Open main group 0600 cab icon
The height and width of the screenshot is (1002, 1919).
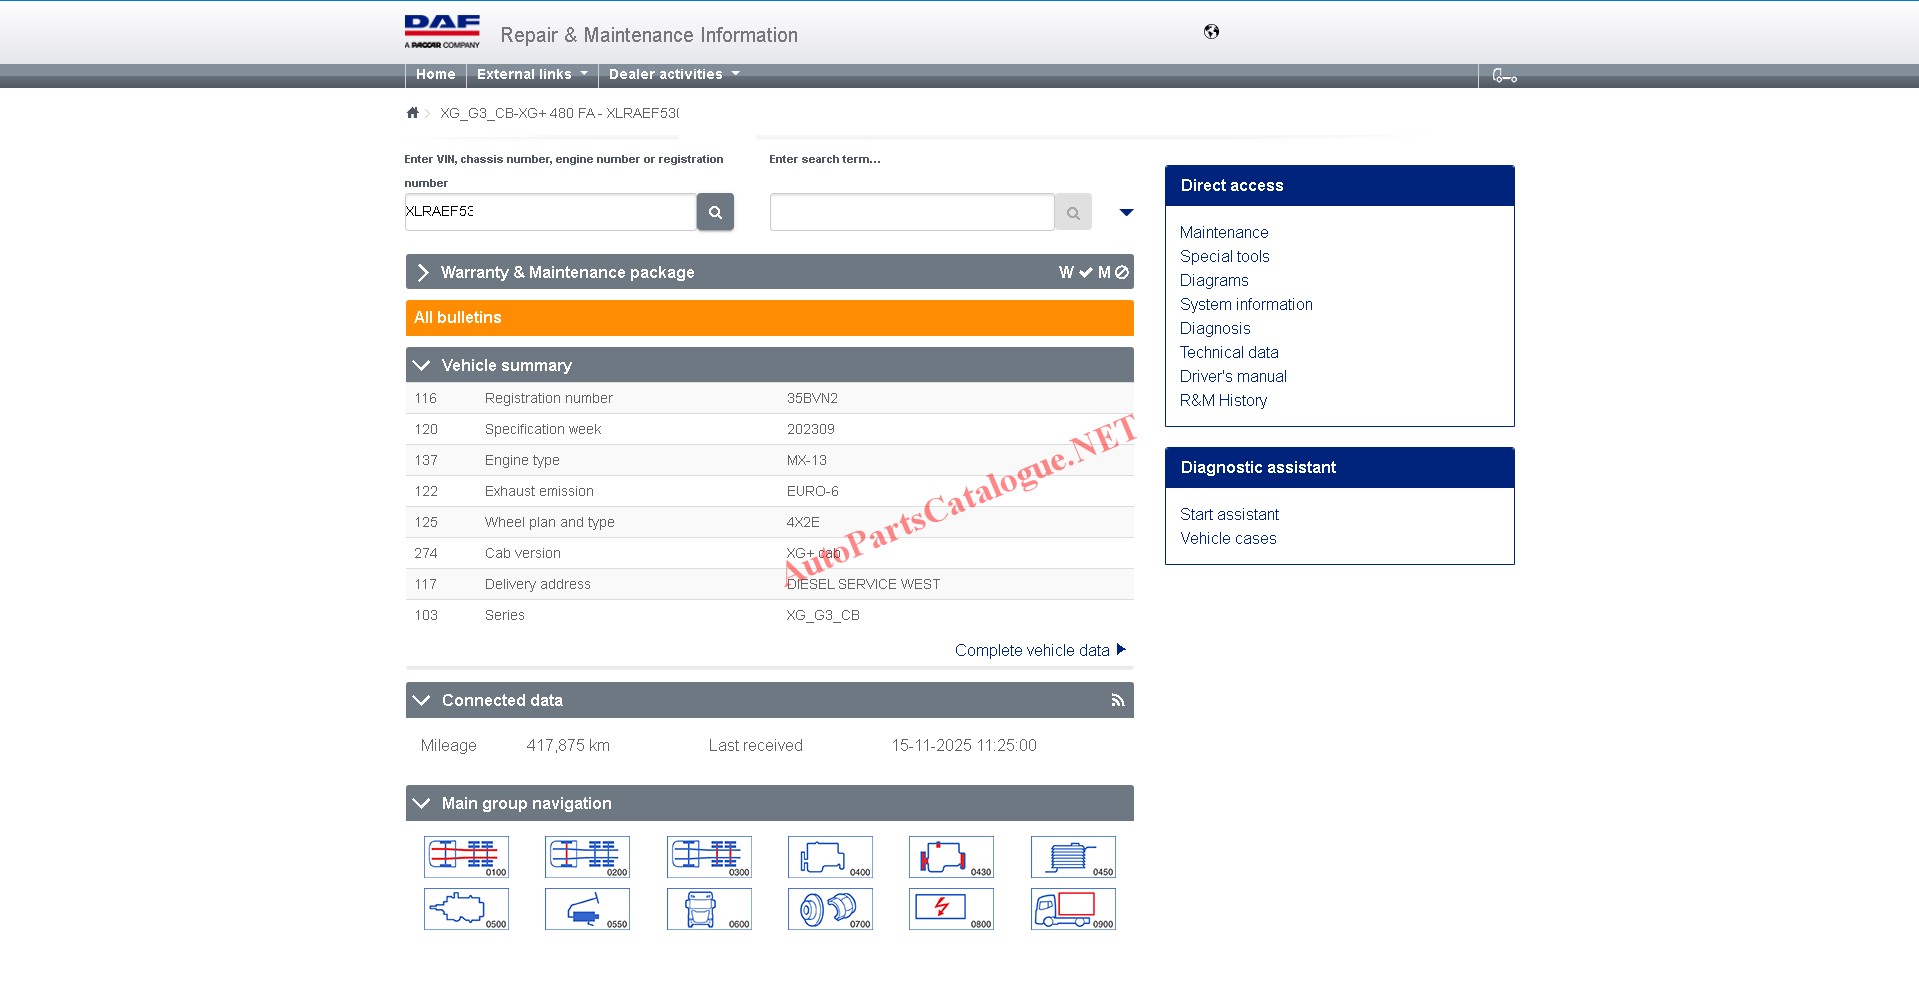tap(708, 909)
